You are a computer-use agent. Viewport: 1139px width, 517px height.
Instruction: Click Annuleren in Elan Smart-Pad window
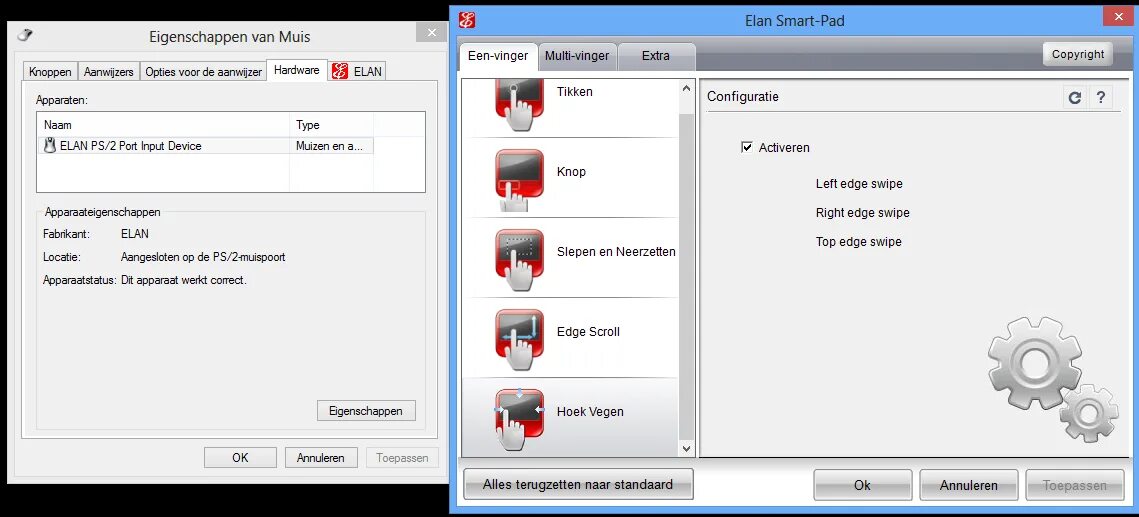pos(968,485)
